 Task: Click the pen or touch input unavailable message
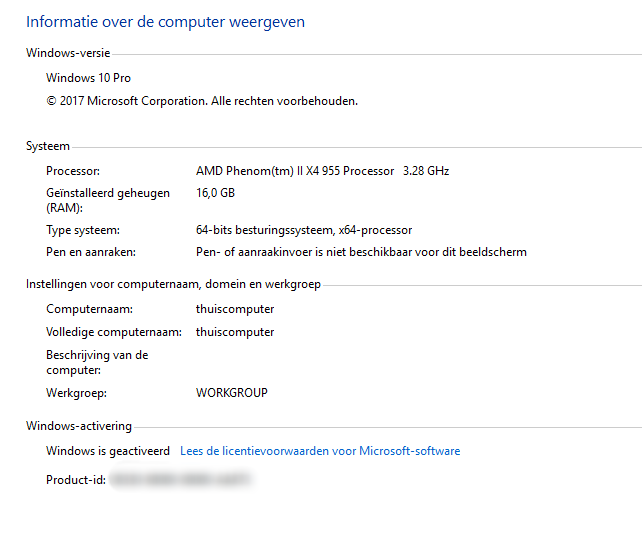click(x=360, y=252)
